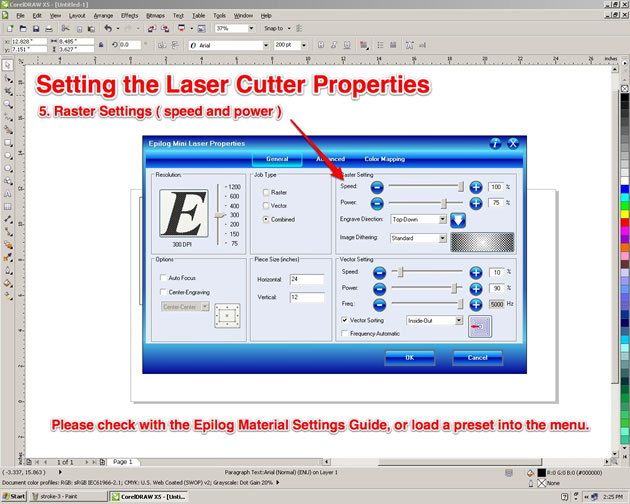Enable the Center-Engraving checkbox
Image resolution: width=630 pixels, height=504 pixels.
[x=163, y=292]
